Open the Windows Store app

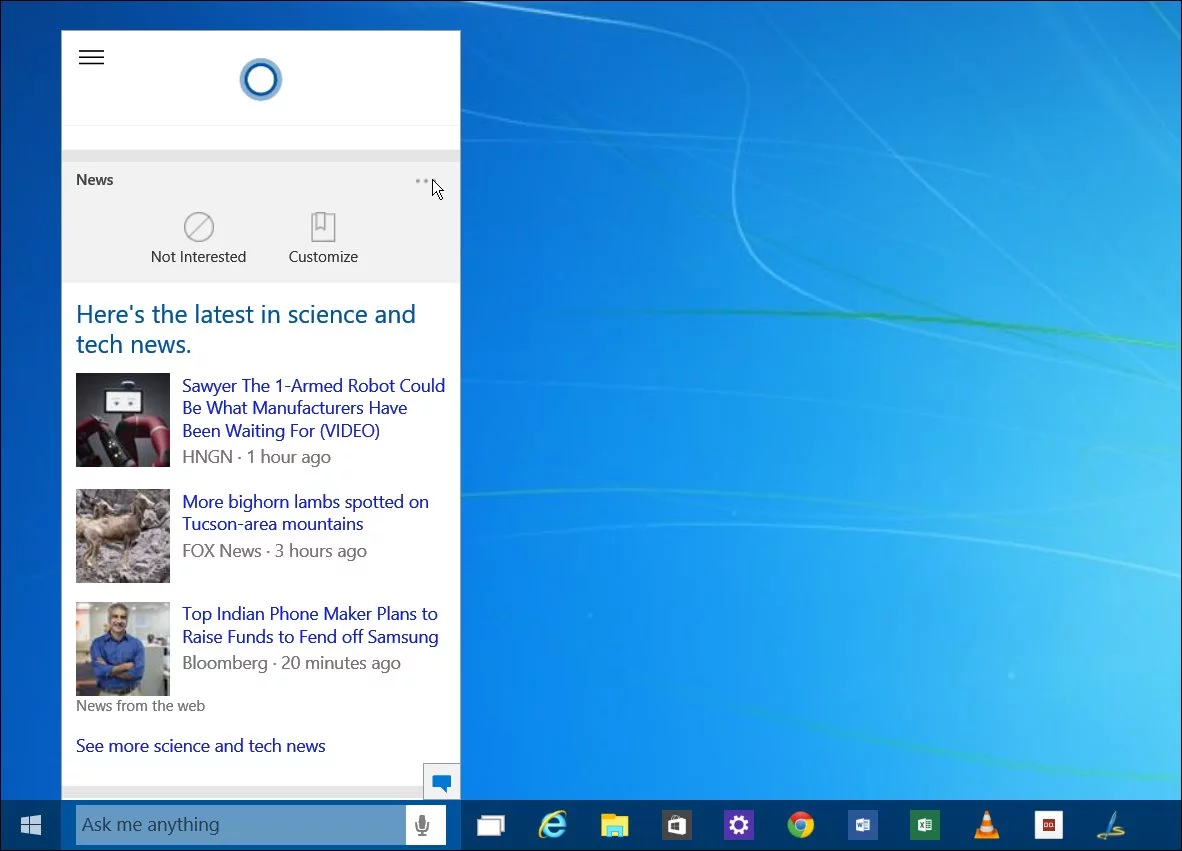click(x=676, y=825)
